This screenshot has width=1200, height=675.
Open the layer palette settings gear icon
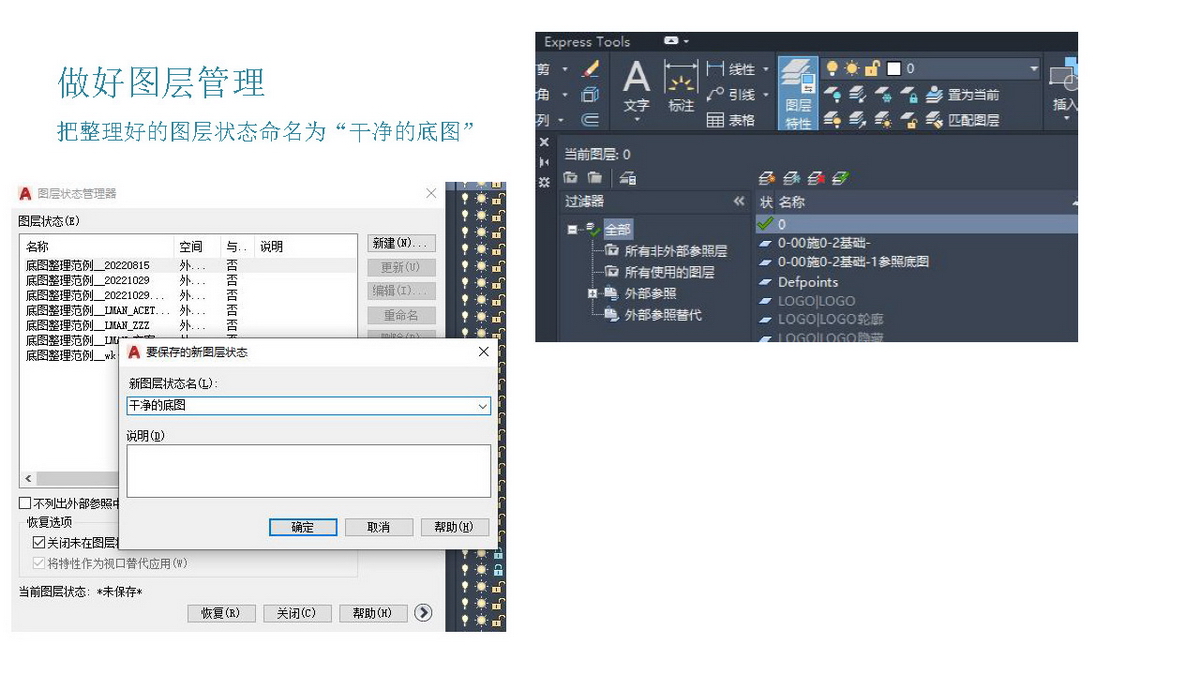(x=545, y=182)
